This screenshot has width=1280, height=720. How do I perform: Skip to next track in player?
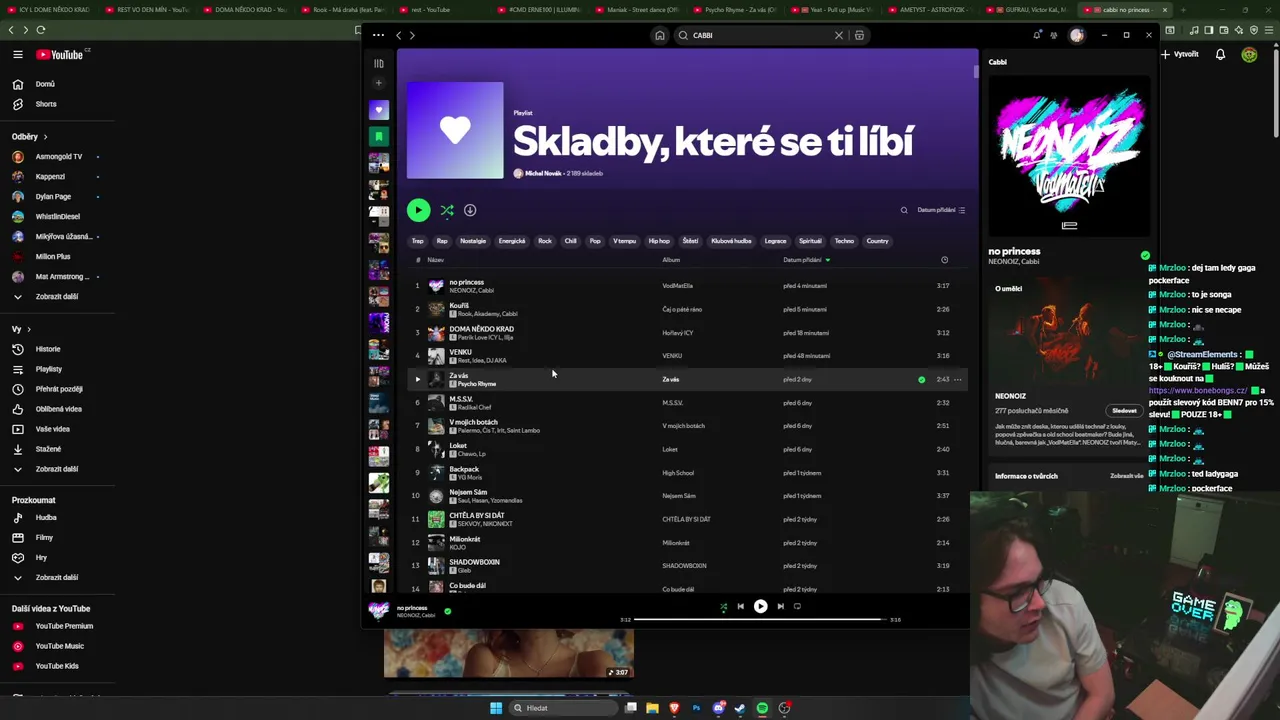[780, 606]
